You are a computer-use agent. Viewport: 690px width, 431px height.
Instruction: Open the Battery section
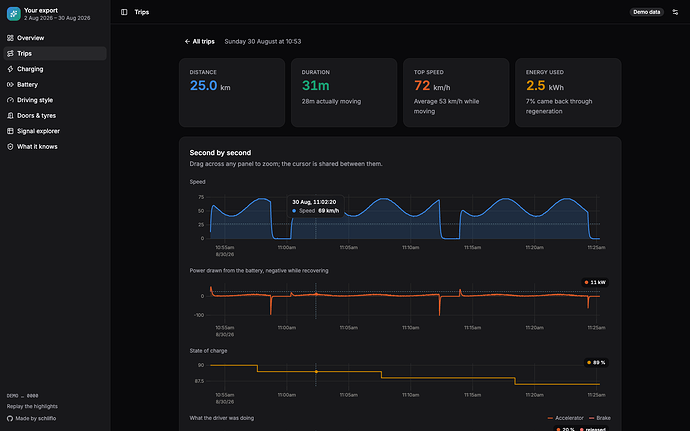(55, 85)
